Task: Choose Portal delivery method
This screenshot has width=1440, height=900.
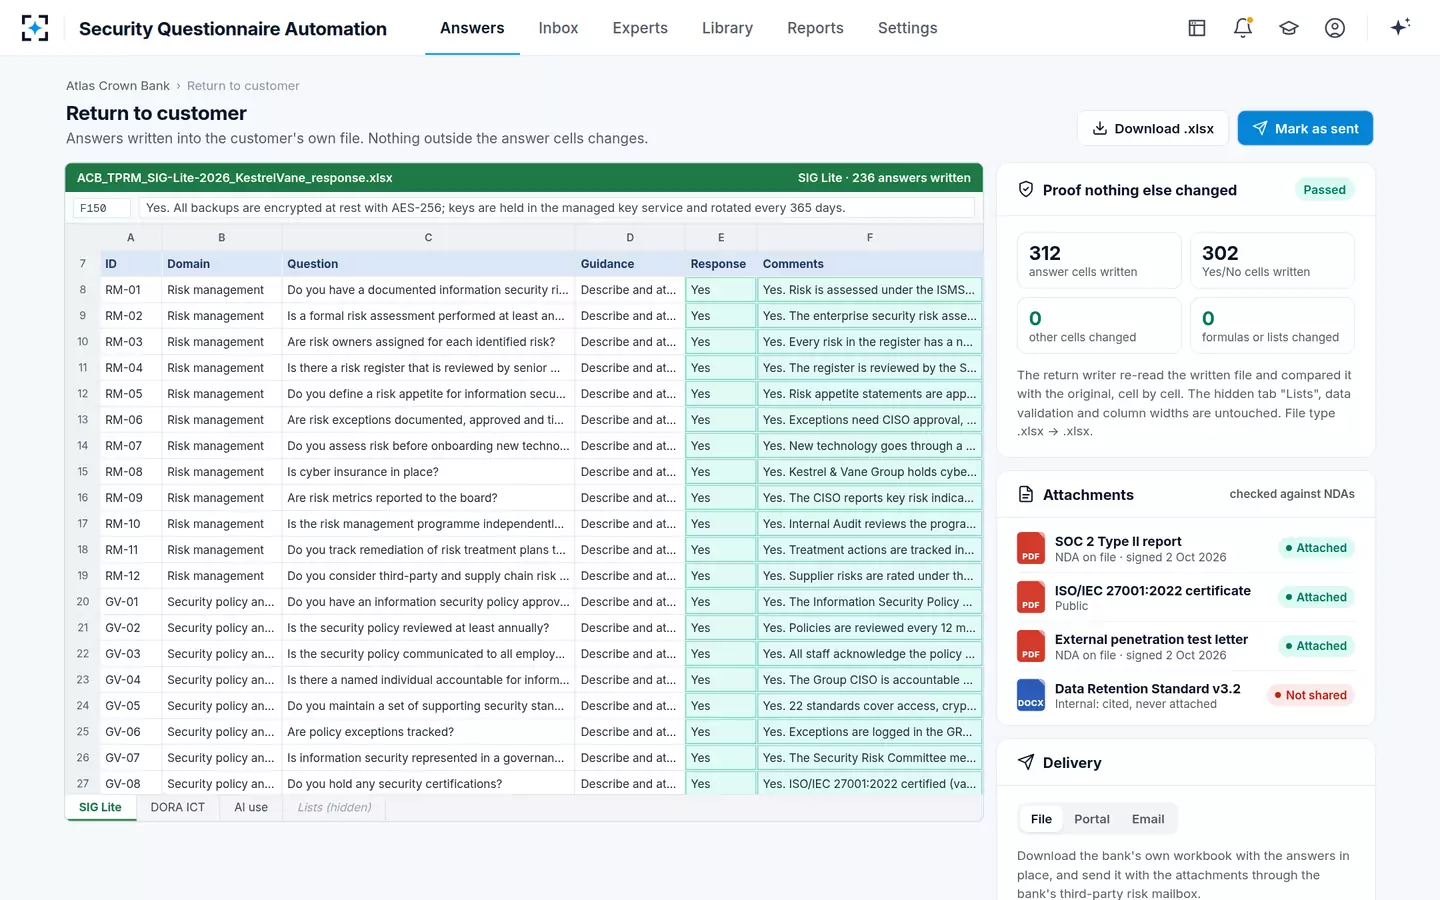Action: 1092,819
